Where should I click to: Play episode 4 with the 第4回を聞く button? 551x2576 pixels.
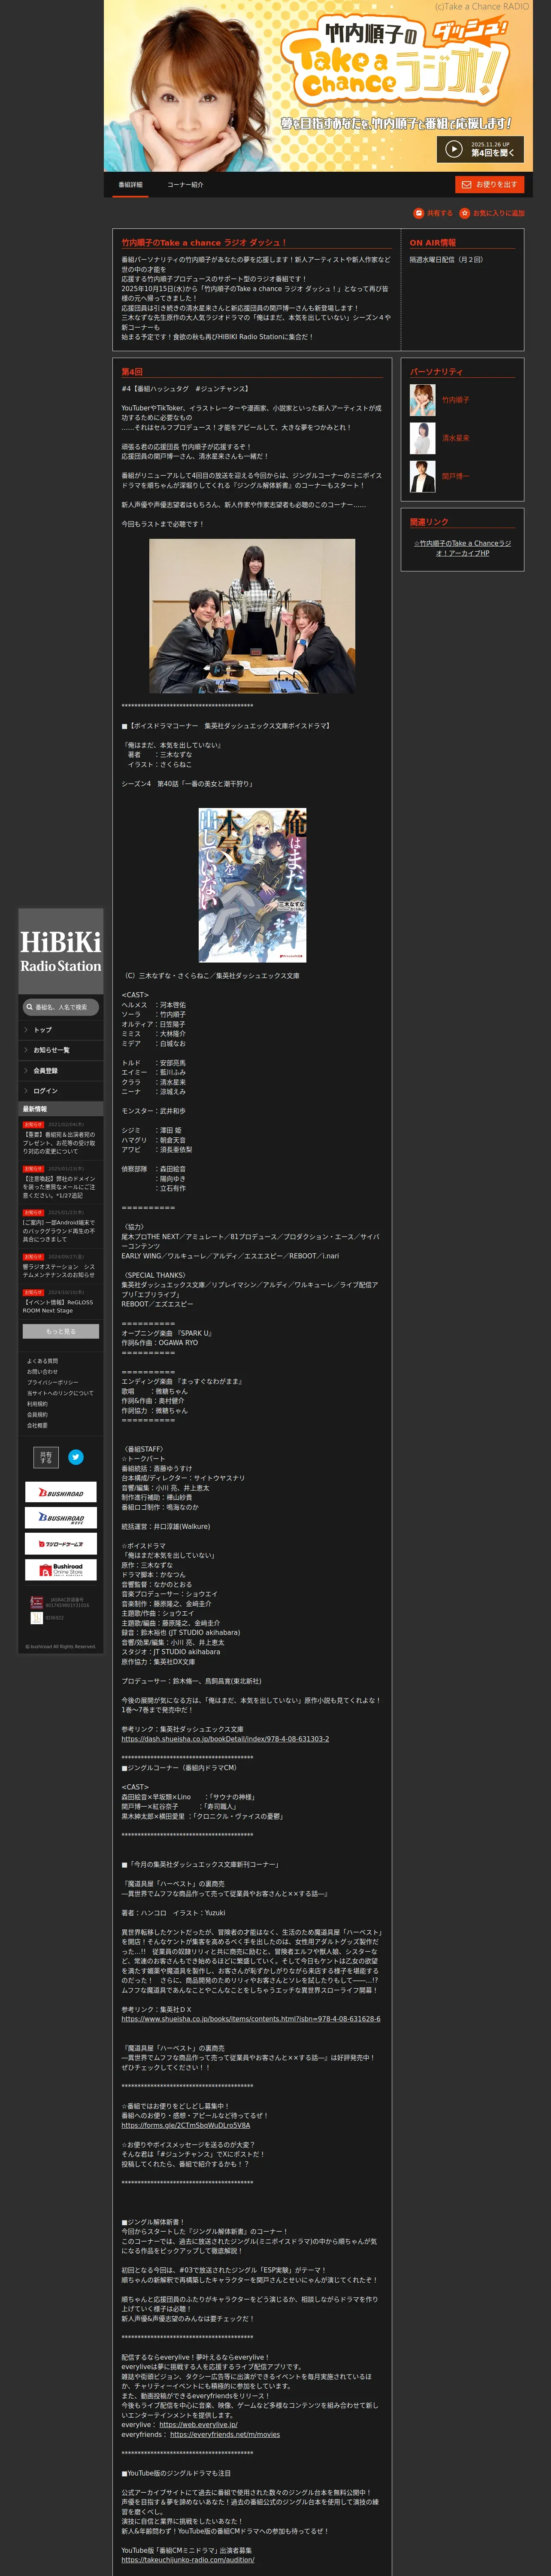point(480,149)
